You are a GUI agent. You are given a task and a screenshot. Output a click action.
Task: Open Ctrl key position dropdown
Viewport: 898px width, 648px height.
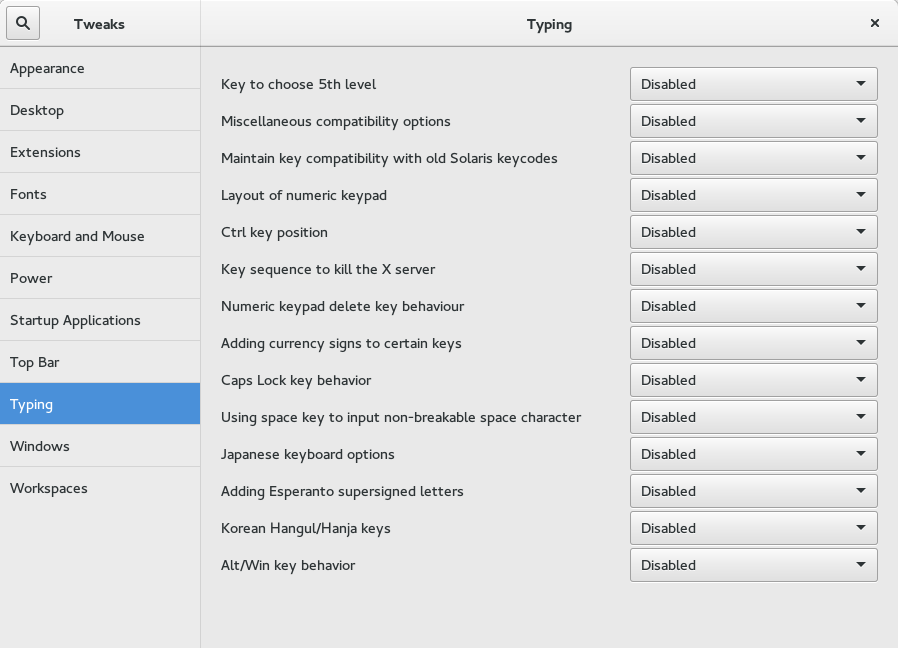tap(754, 232)
